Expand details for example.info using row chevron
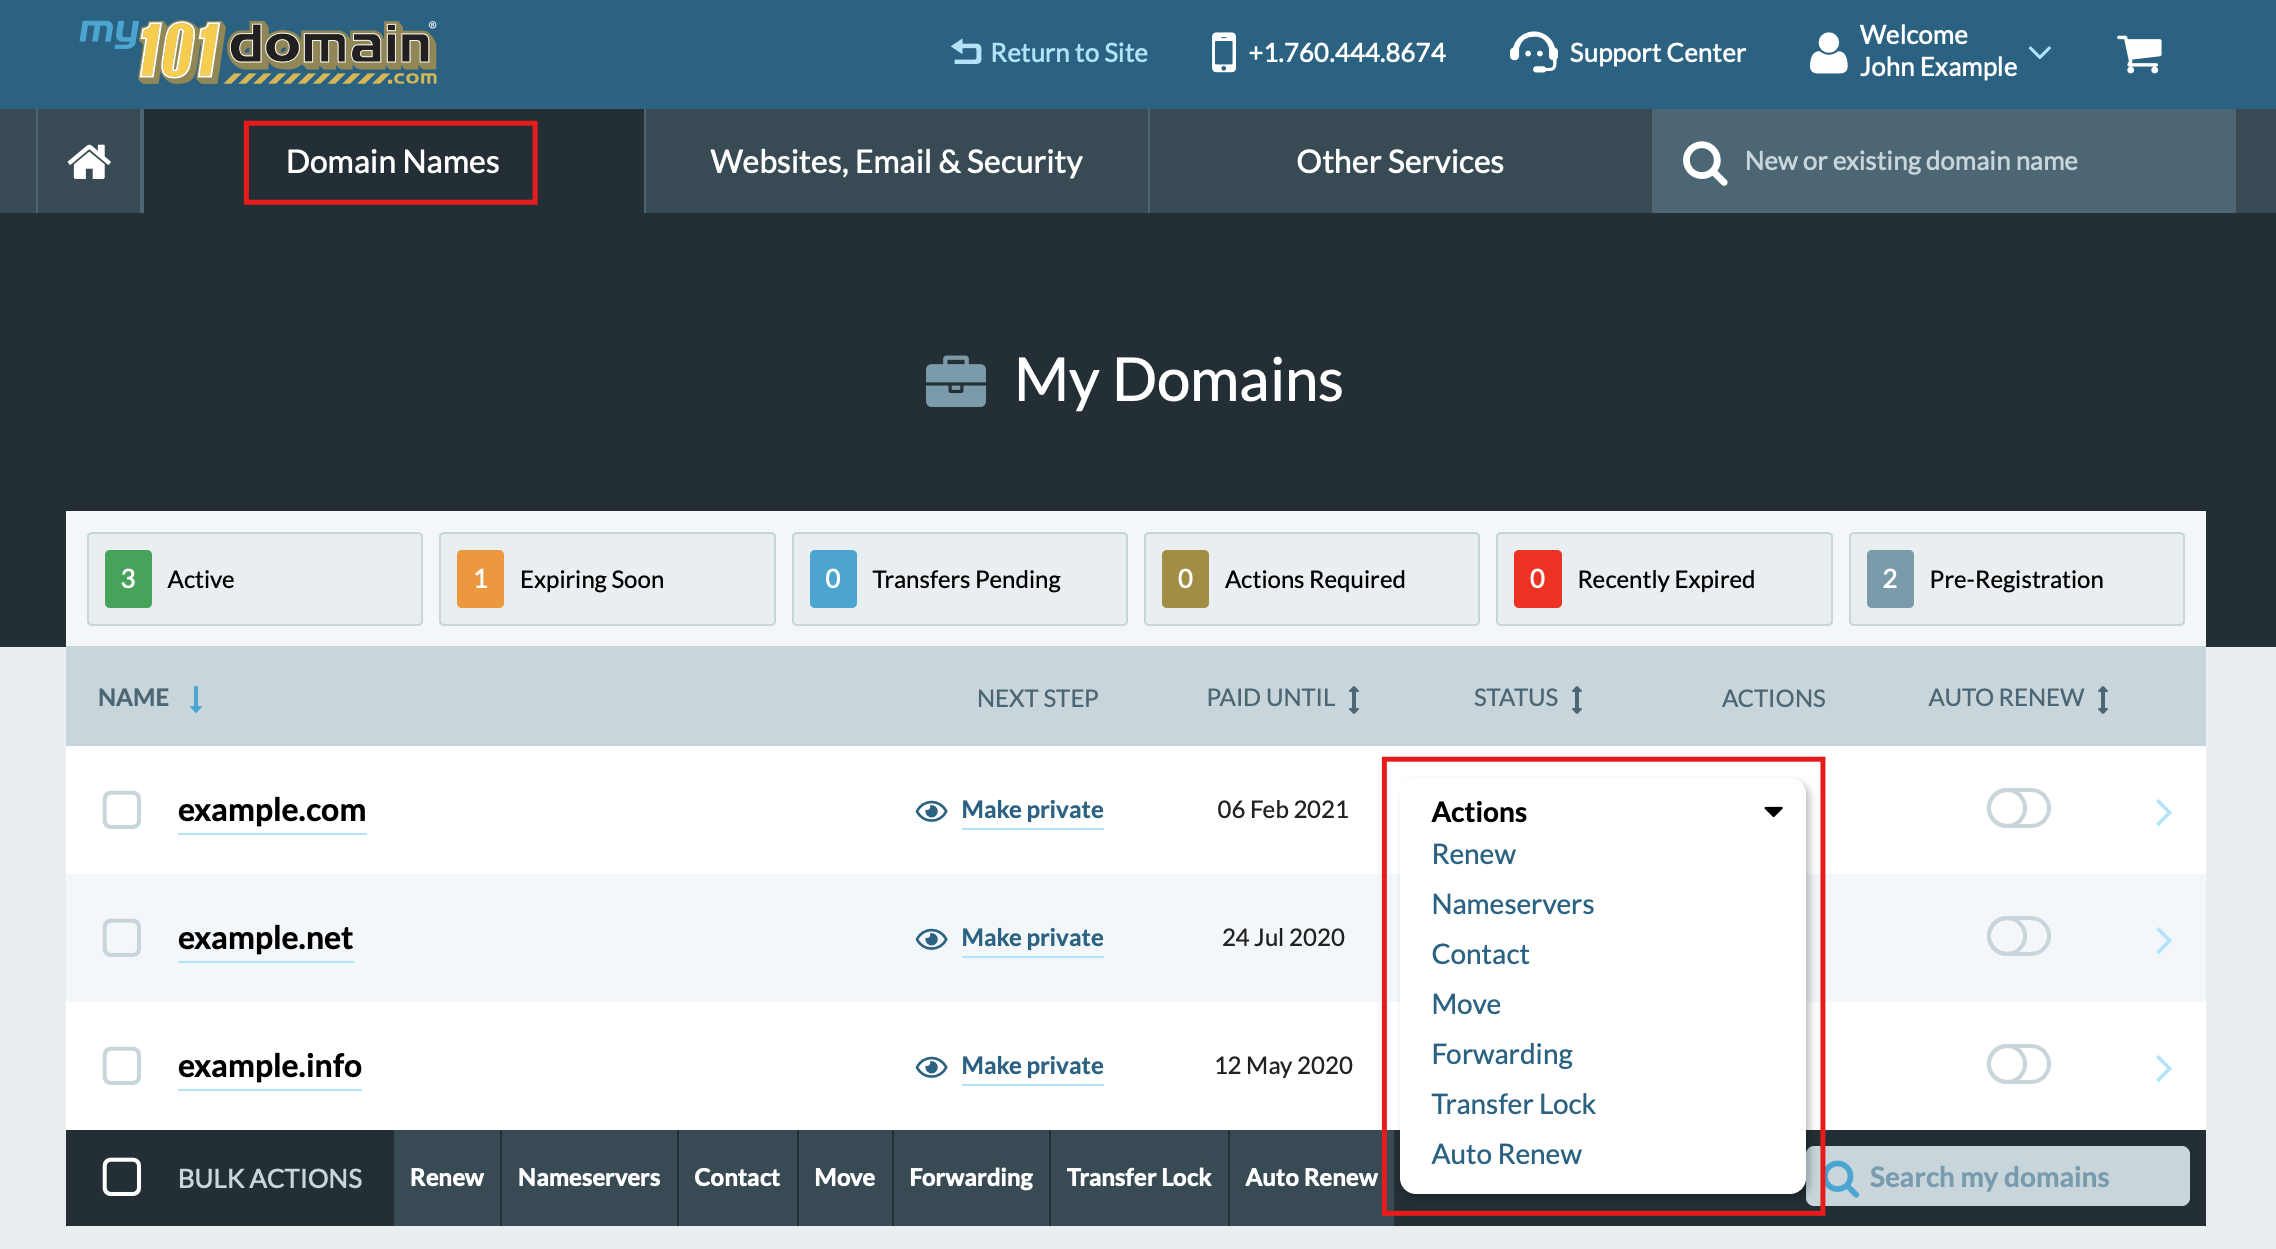This screenshot has height=1249, width=2276. click(x=2164, y=1066)
